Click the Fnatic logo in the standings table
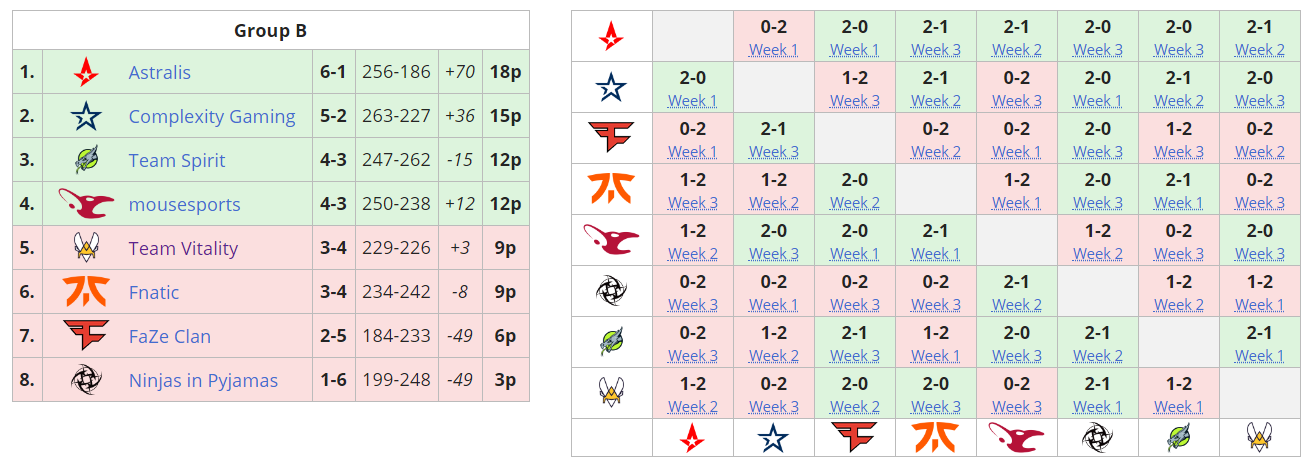The height and width of the screenshot is (460, 1307). (86, 292)
